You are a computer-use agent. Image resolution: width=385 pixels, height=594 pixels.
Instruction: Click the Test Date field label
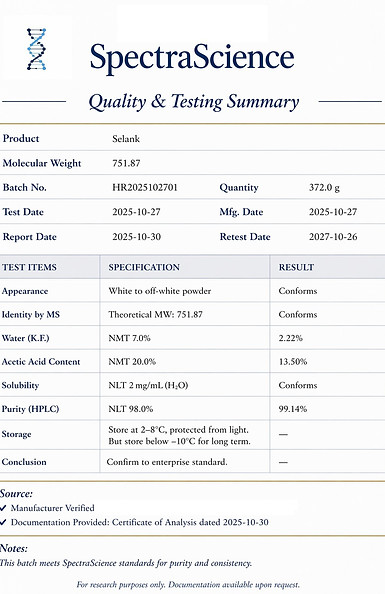23,212
